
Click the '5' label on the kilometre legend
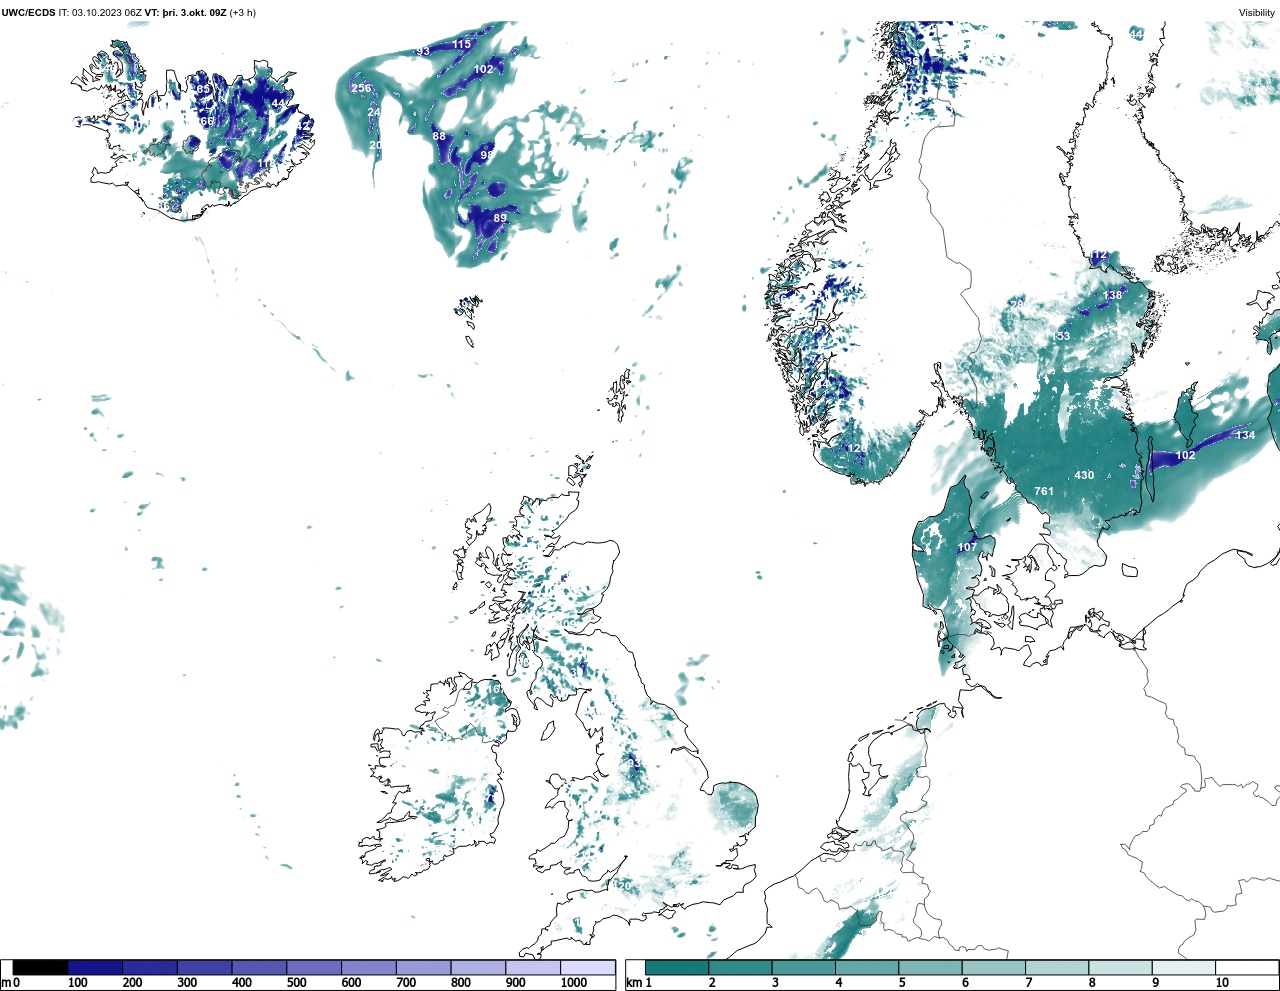click(x=902, y=982)
